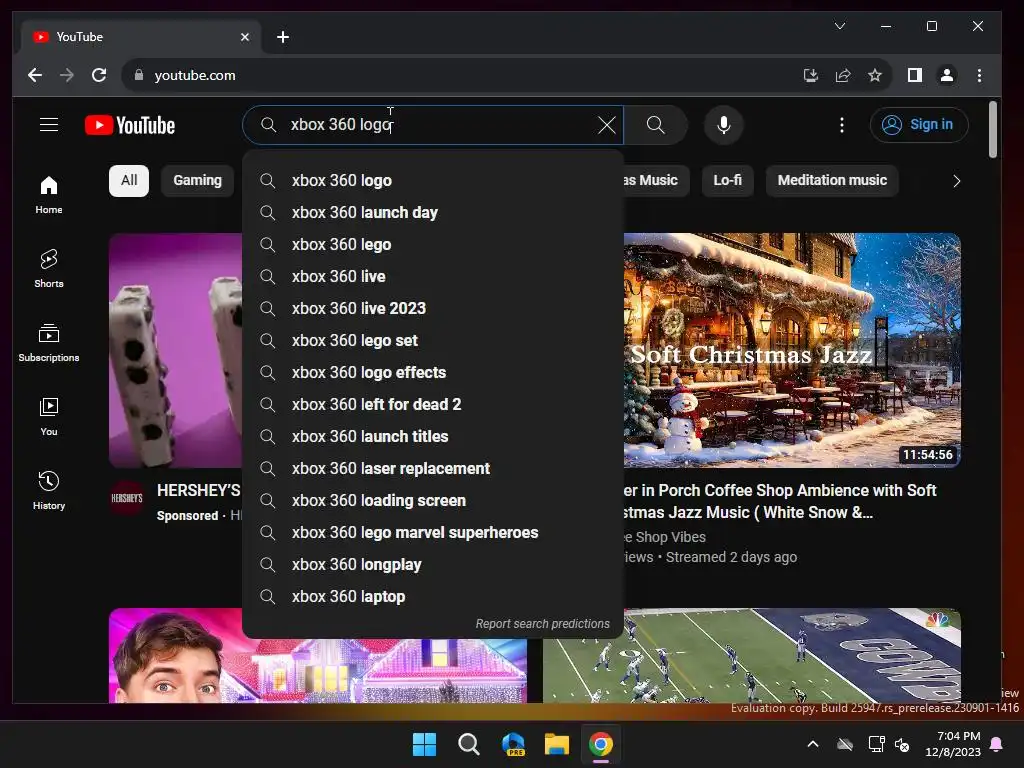
Task: Open Subscriptions in the sidebar
Action: point(49,342)
